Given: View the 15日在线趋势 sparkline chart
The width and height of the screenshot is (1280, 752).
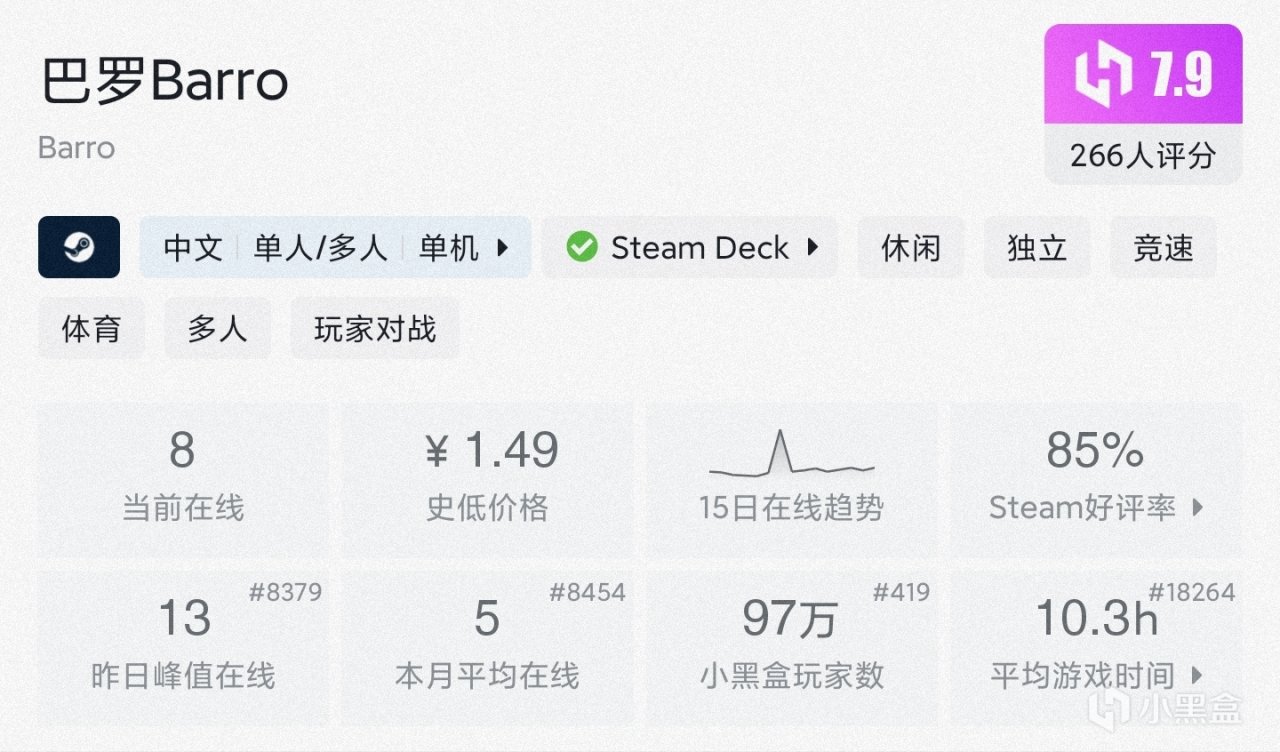Looking at the screenshot, I should [791, 455].
